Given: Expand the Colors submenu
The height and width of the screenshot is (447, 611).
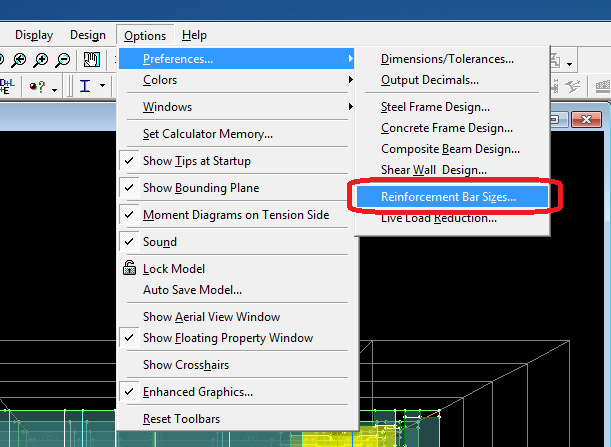Looking at the screenshot, I should 237,80.
